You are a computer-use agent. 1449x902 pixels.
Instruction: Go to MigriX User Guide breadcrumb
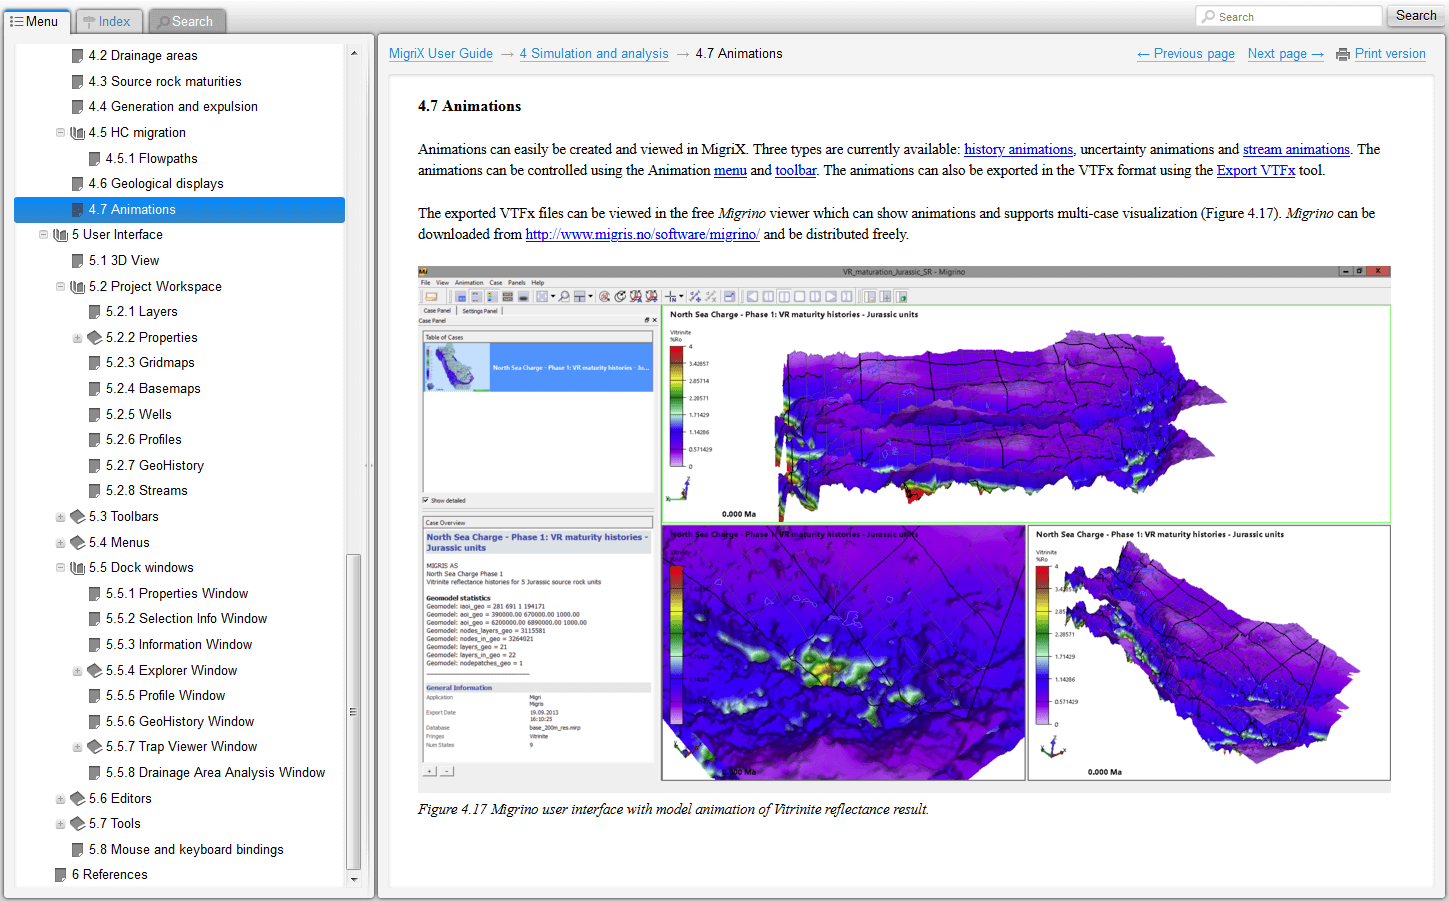click(x=441, y=54)
